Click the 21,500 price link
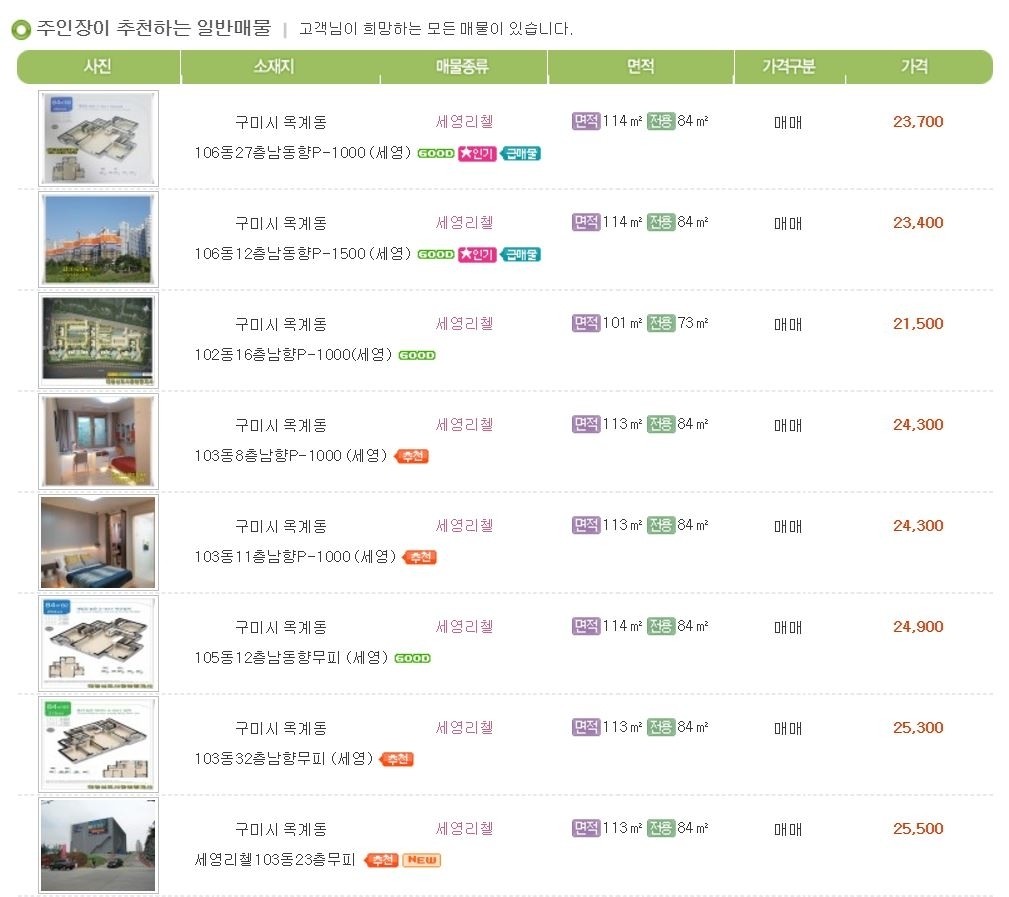Image resolution: width=1009 pixels, height=897 pixels. (918, 324)
